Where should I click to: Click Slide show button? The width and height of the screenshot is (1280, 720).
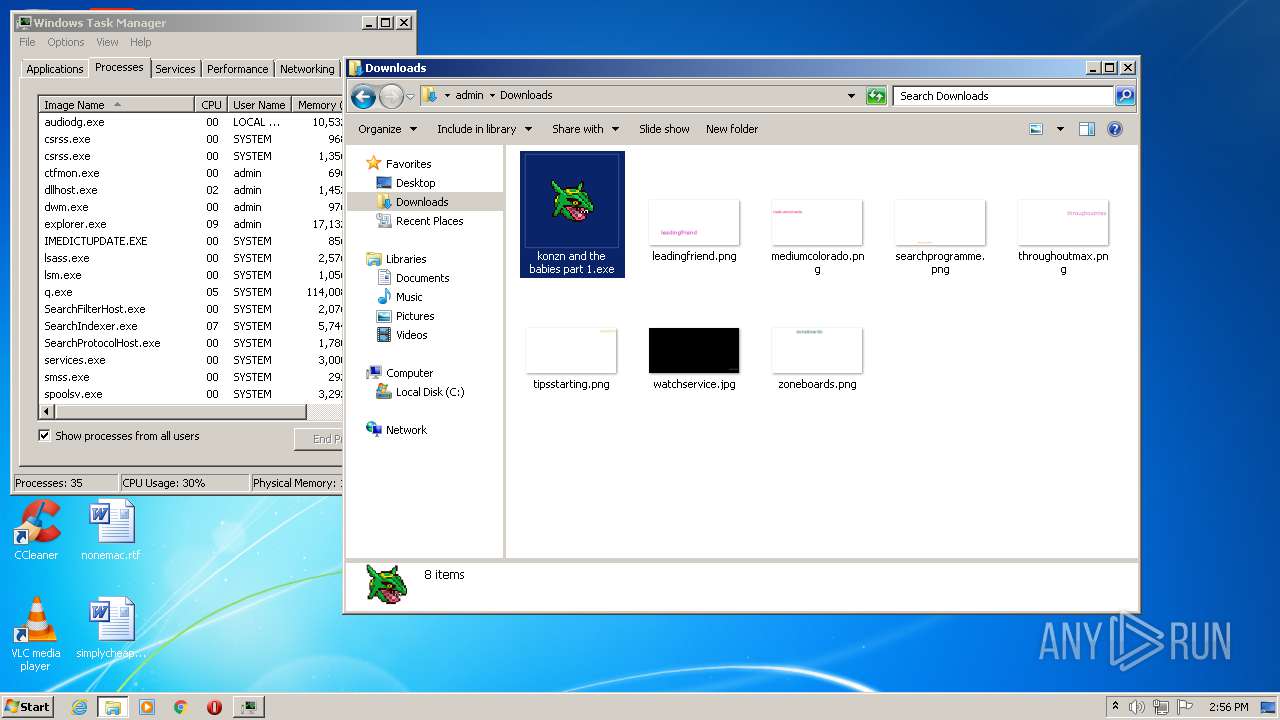(664, 129)
